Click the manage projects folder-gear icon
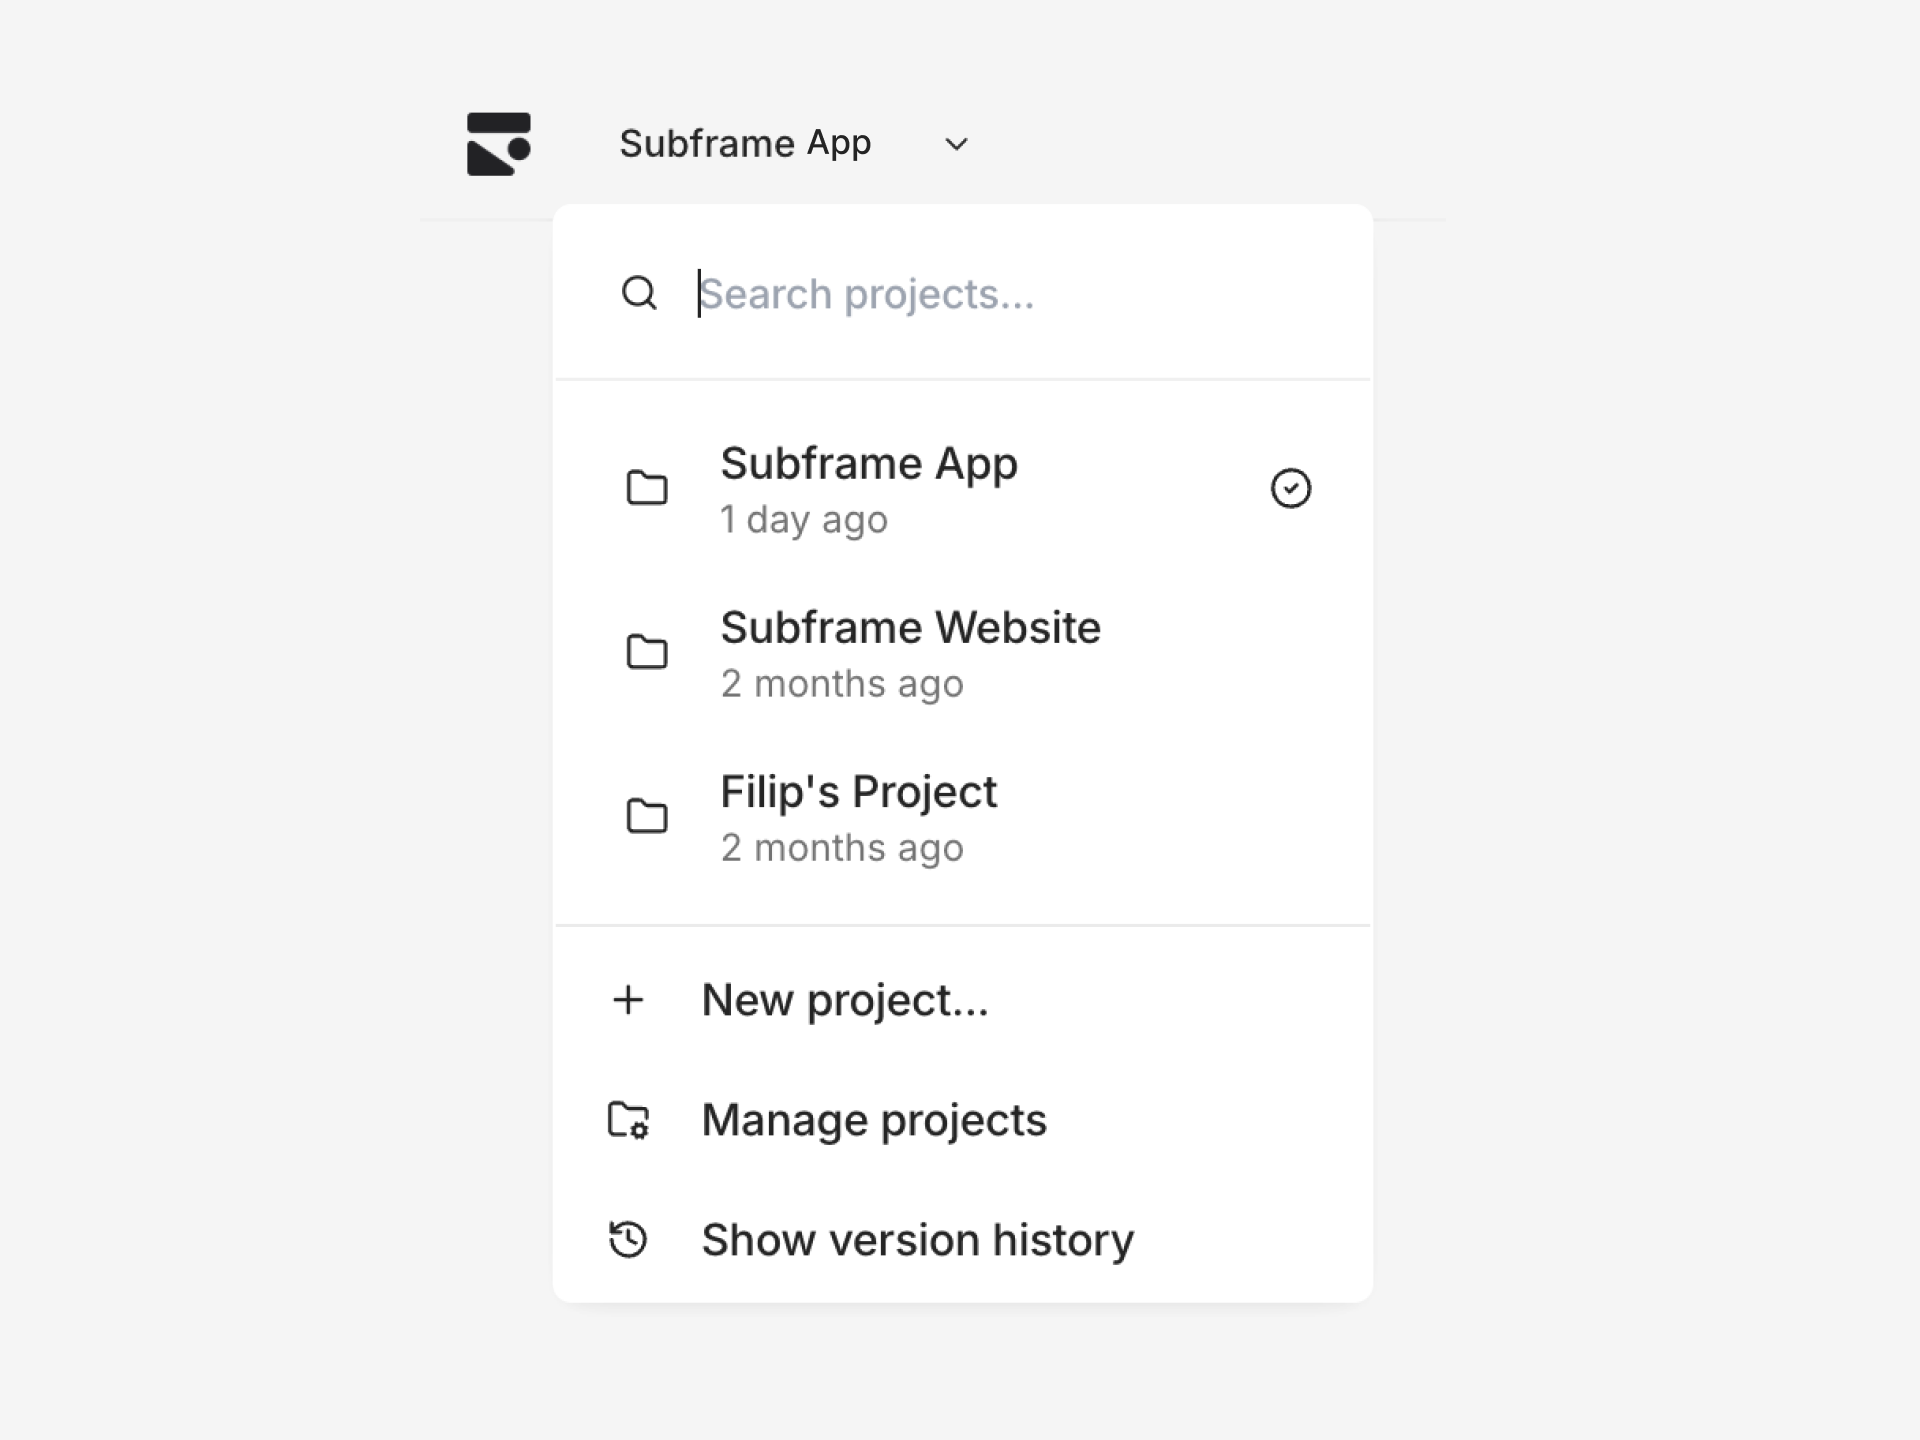 click(628, 1120)
